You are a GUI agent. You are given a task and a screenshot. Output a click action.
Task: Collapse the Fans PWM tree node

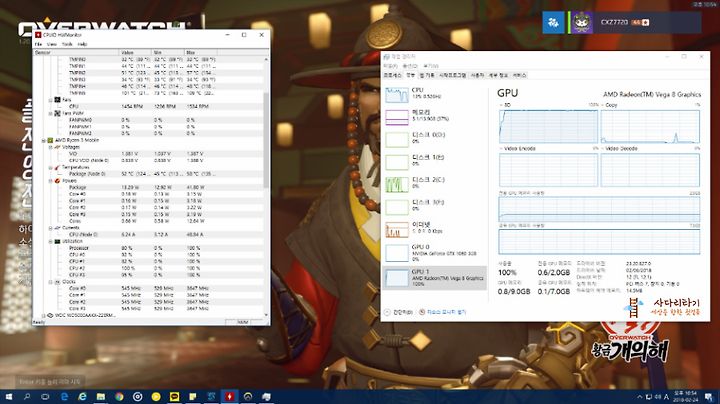pyautogui.click(x=51, y=113)
